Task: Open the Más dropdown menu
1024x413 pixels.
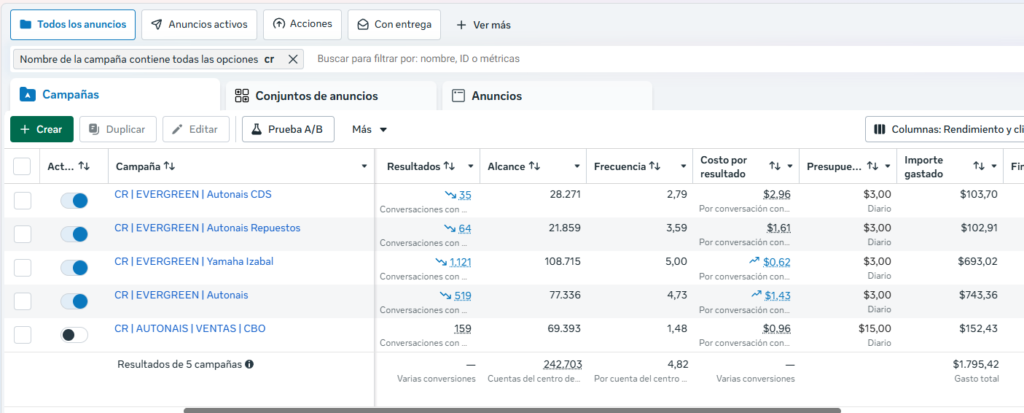Action: pyautogui.click(x=370, y=129)
